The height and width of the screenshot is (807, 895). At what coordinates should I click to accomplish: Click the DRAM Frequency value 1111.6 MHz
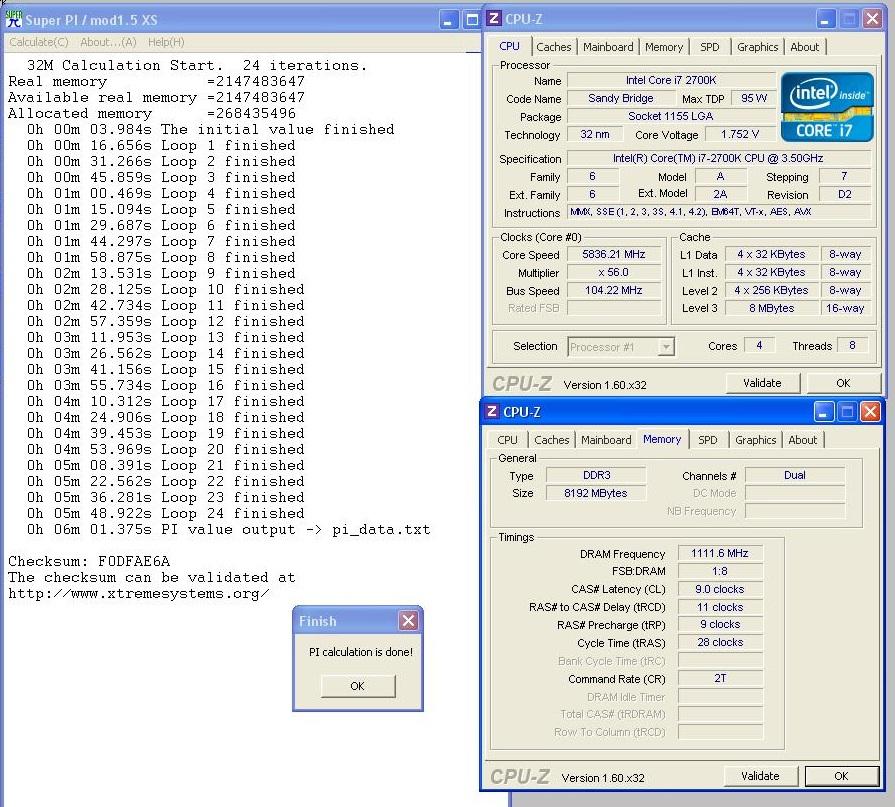tap(720, 553)
